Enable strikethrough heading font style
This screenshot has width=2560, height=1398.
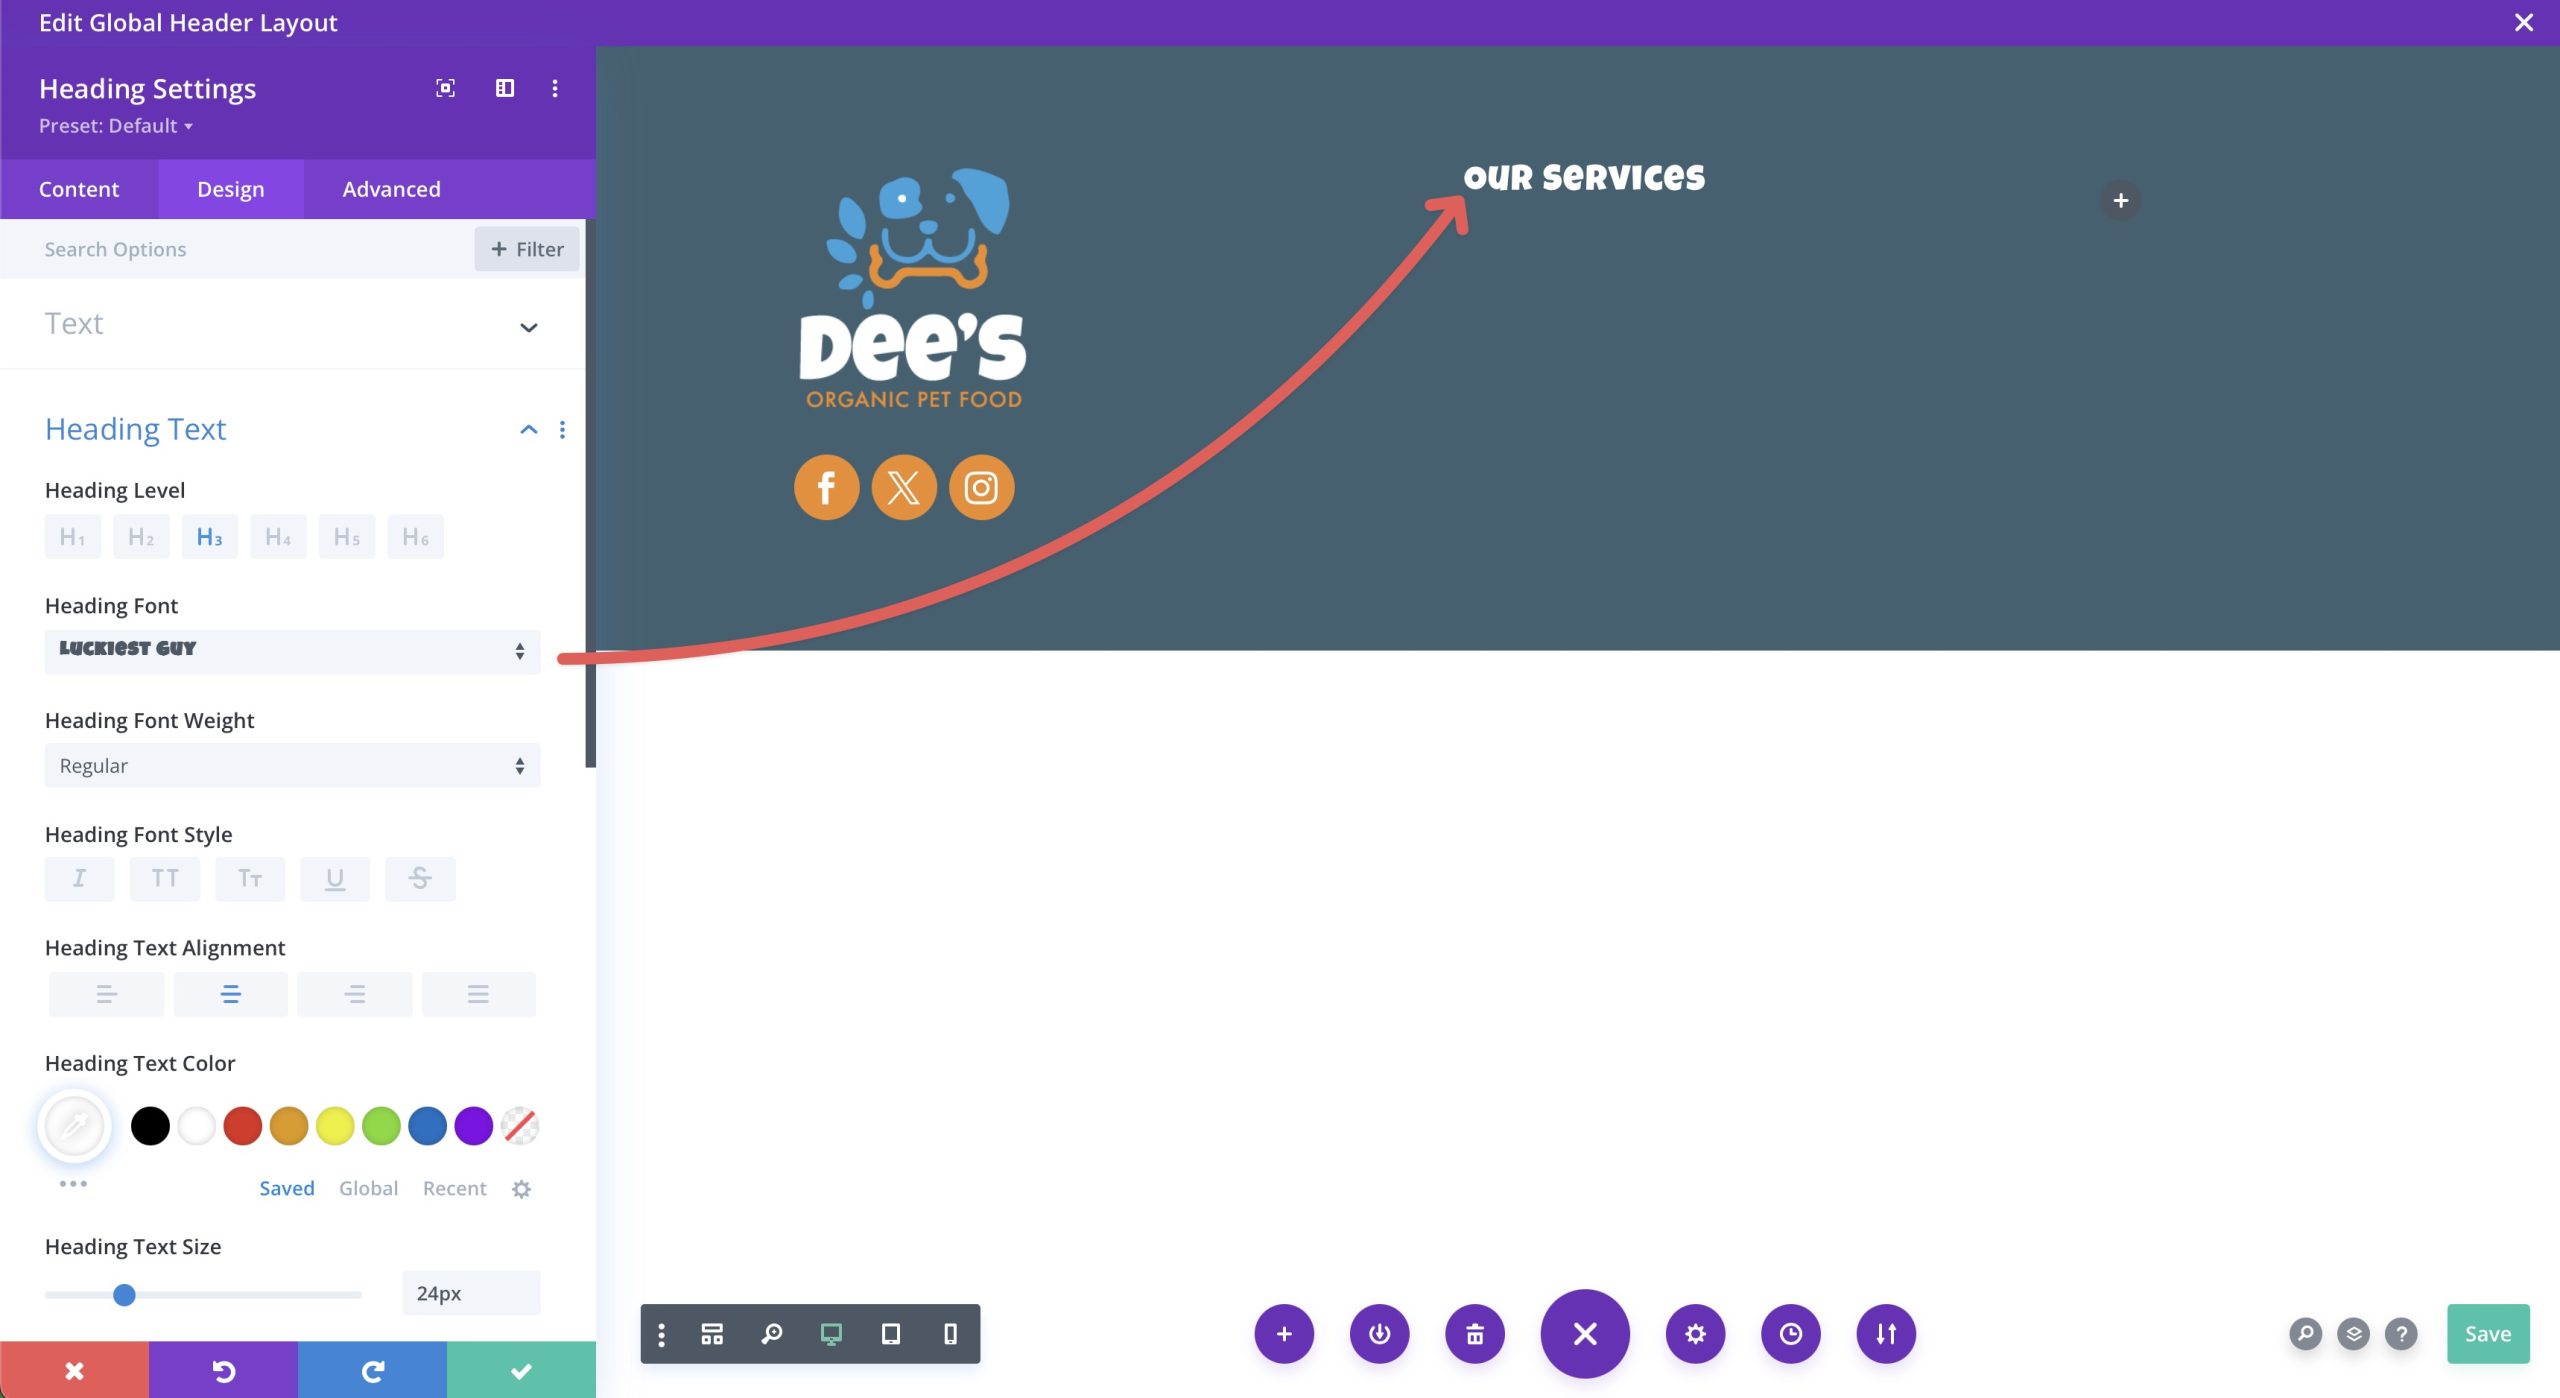coord(420,878)
